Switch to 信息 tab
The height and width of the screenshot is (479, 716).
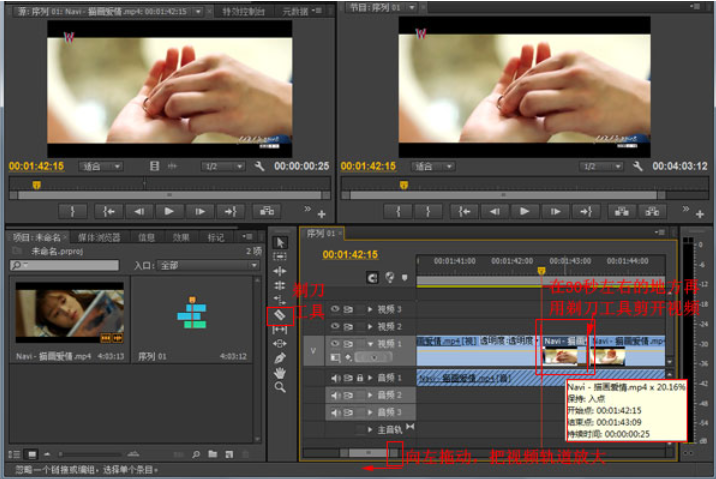[x=146, y=237]
